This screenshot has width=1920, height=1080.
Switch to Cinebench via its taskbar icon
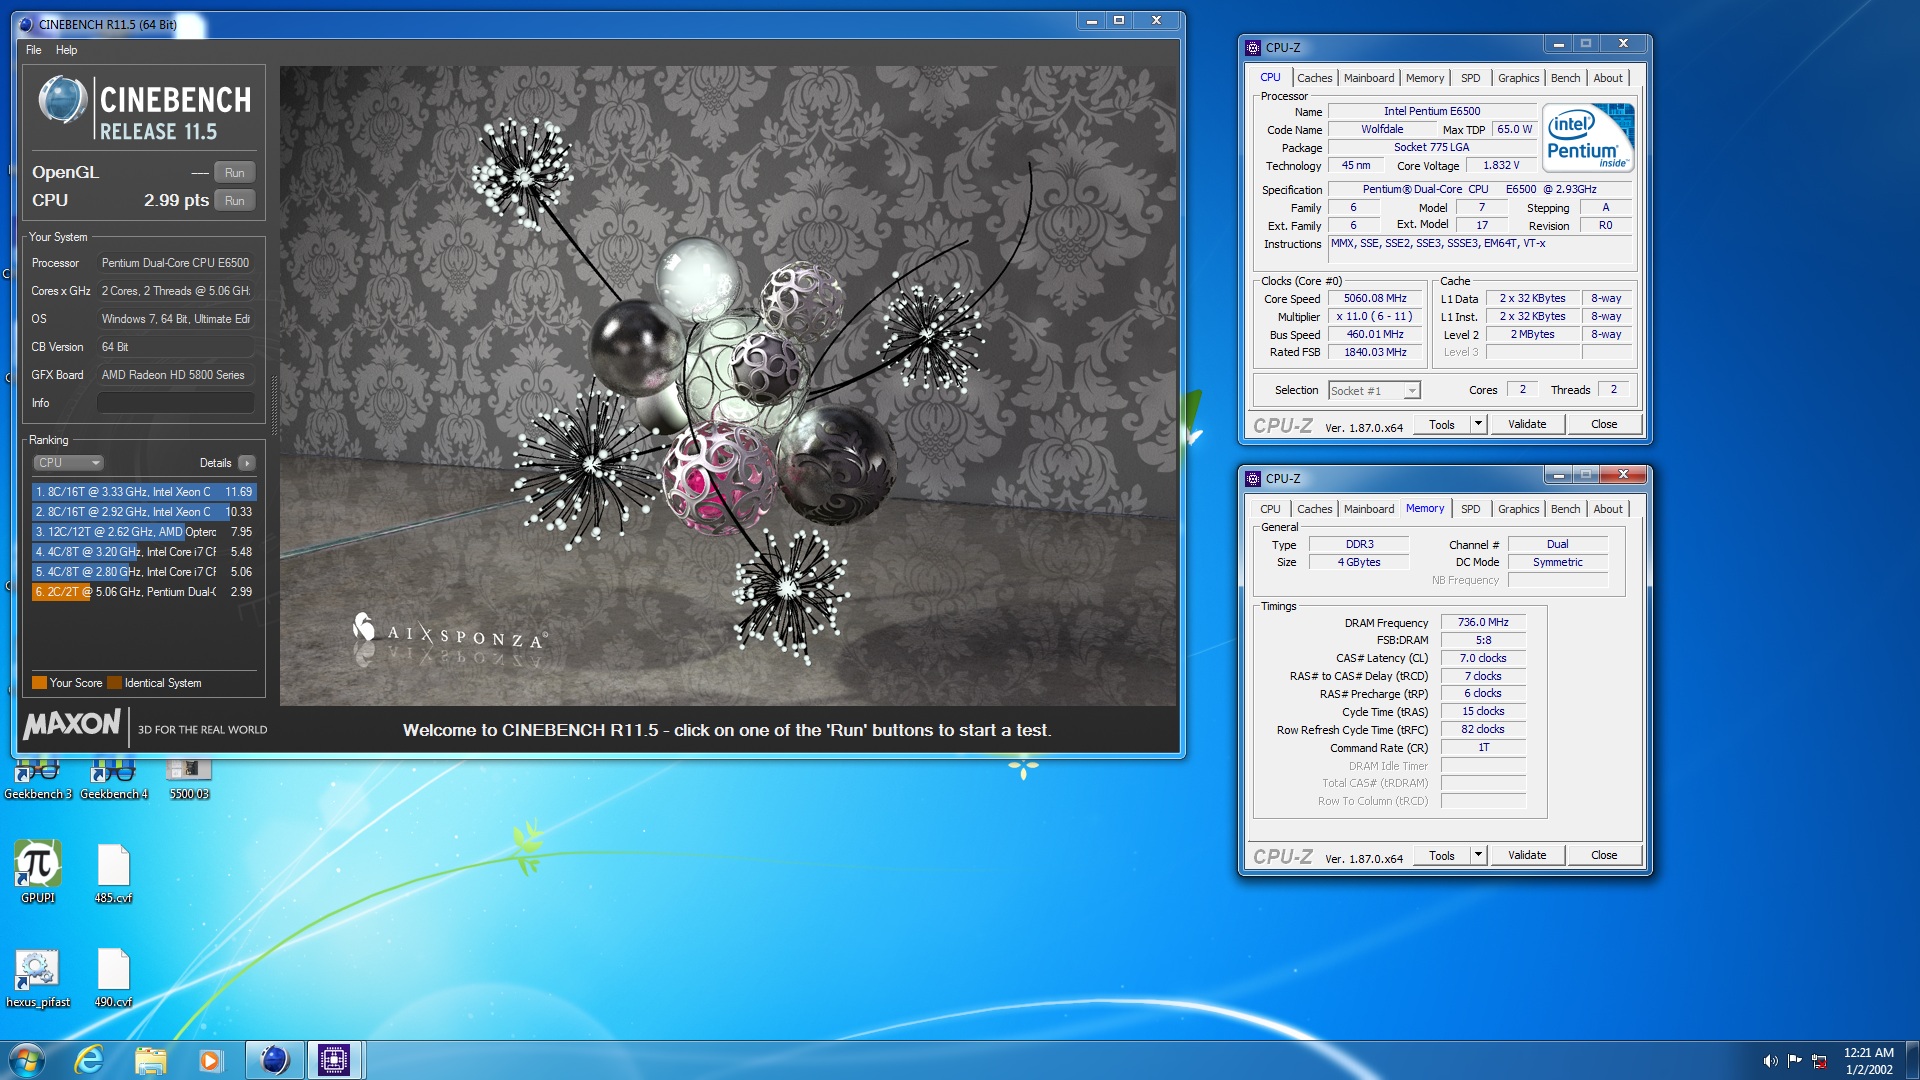pos(274,1060)
